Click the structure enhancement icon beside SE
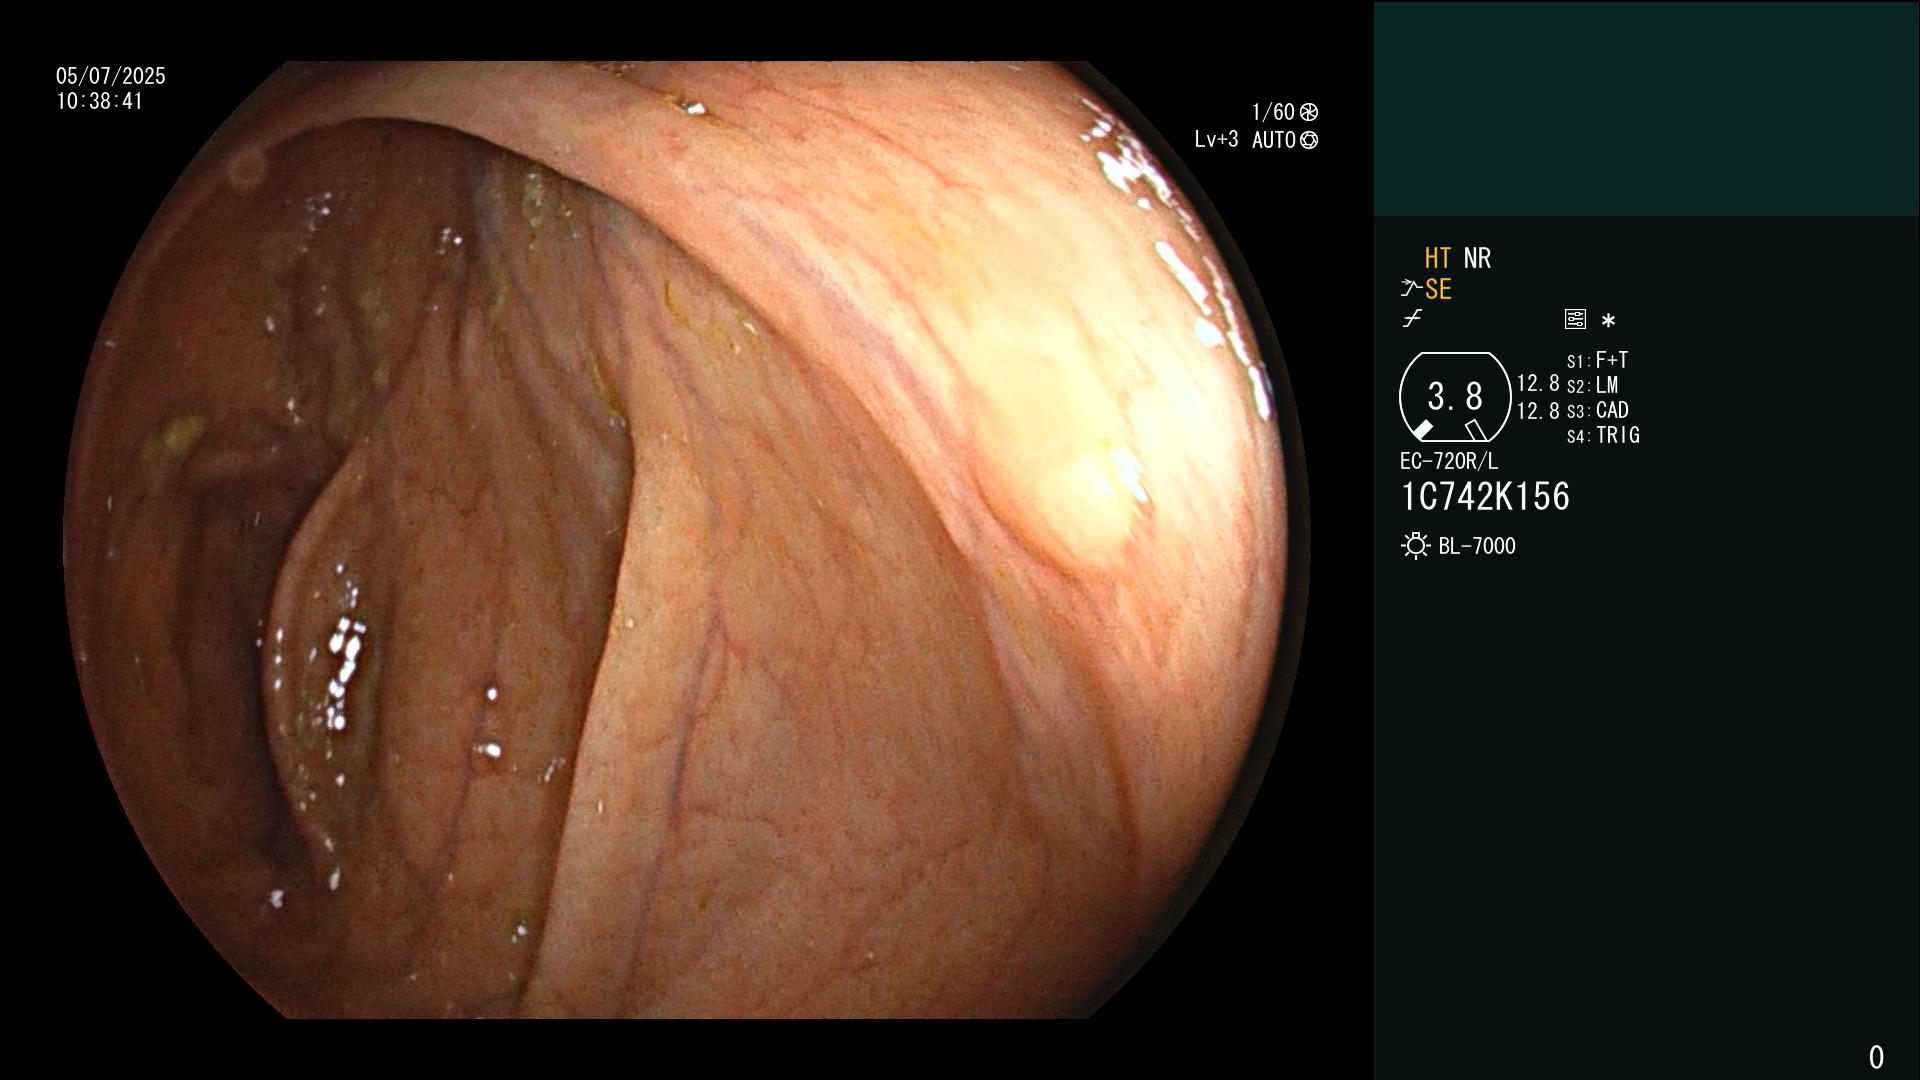Screen dimensions: 1920x1080 [1411, 290]
